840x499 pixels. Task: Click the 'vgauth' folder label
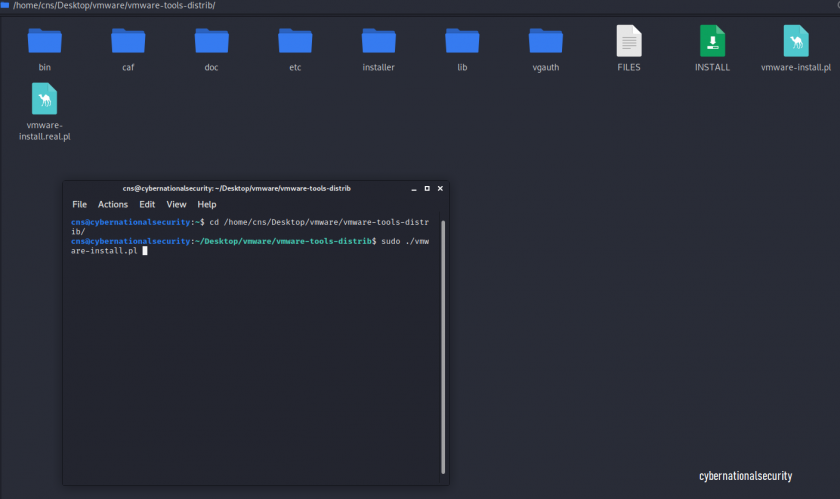[546, 68]
